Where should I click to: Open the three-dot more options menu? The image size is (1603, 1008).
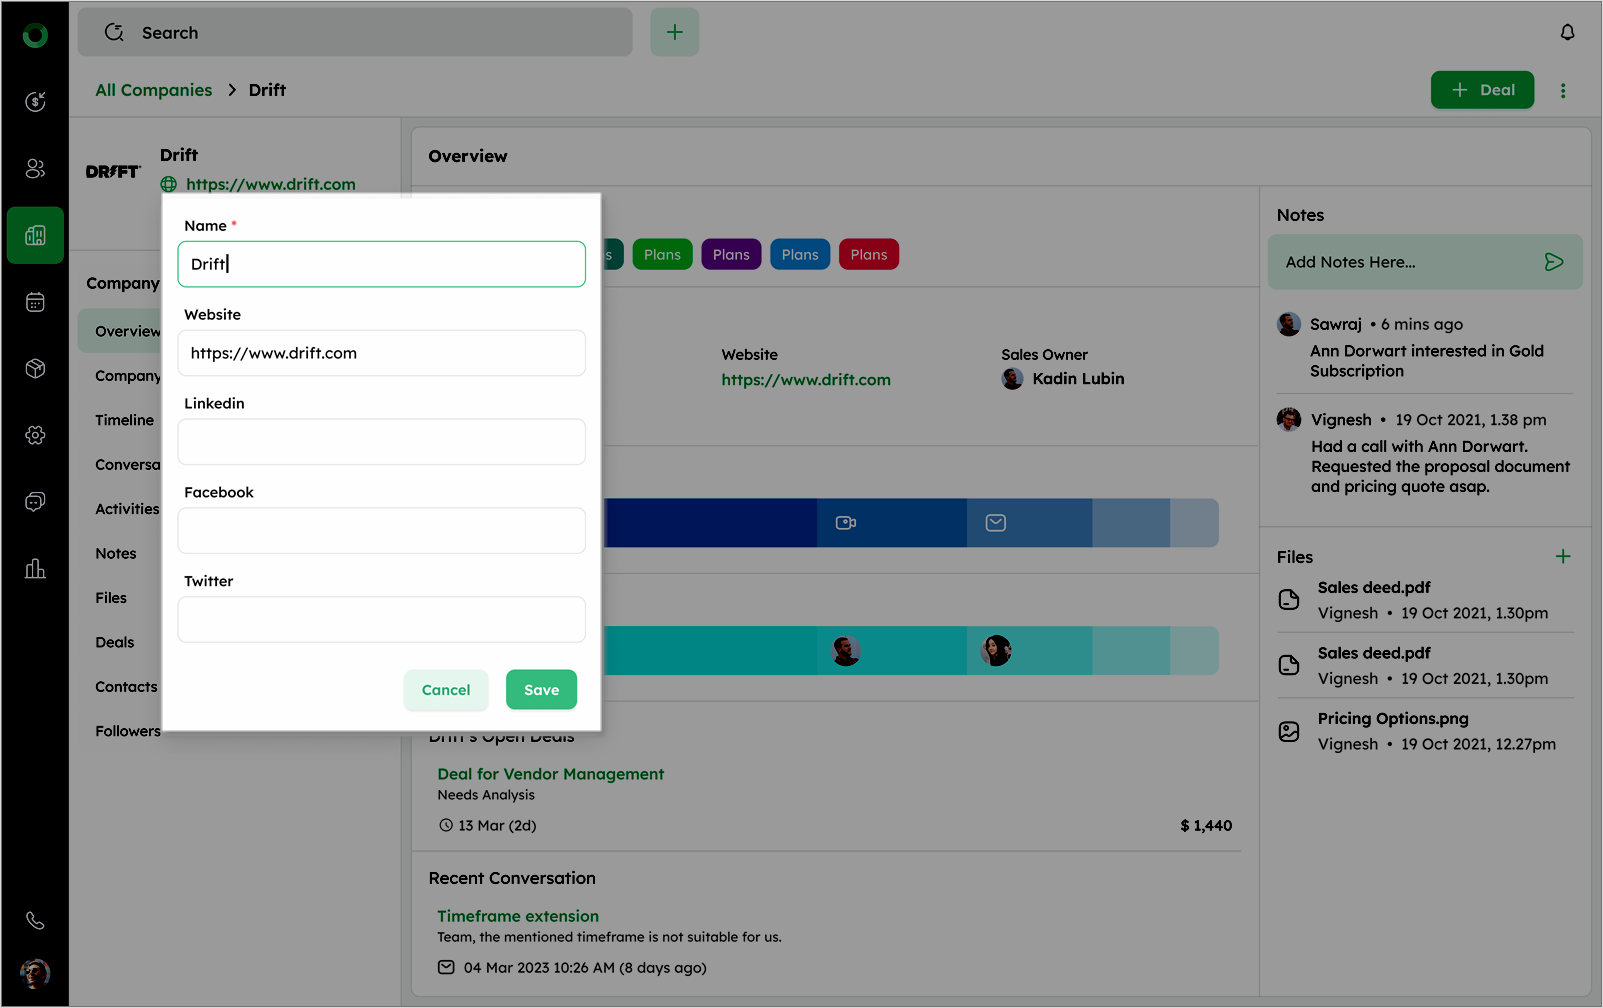pyautogui.click(x=1563, y=90)
